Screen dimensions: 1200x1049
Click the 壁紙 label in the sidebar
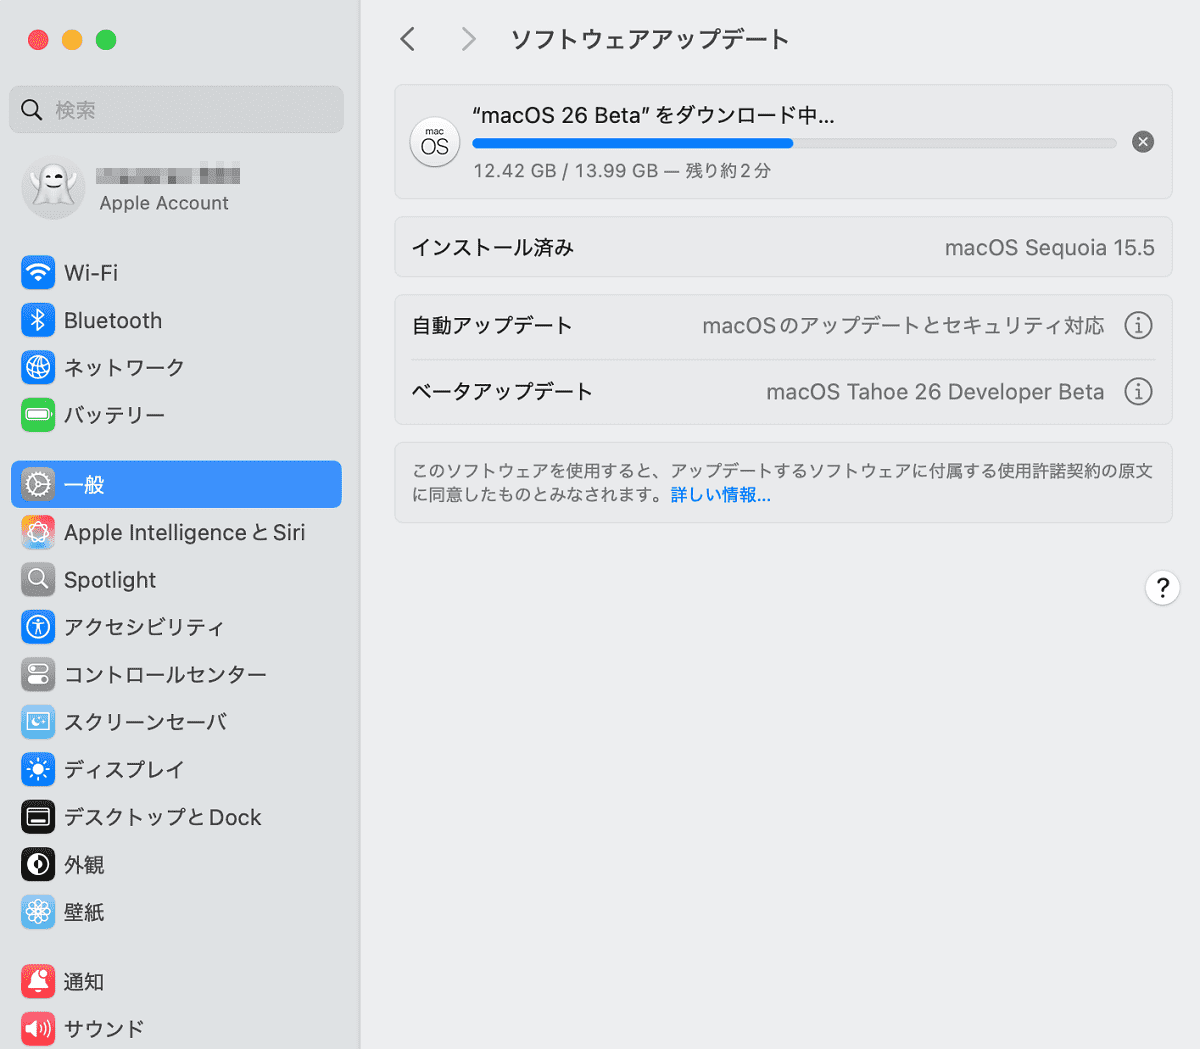coord(84,912)
